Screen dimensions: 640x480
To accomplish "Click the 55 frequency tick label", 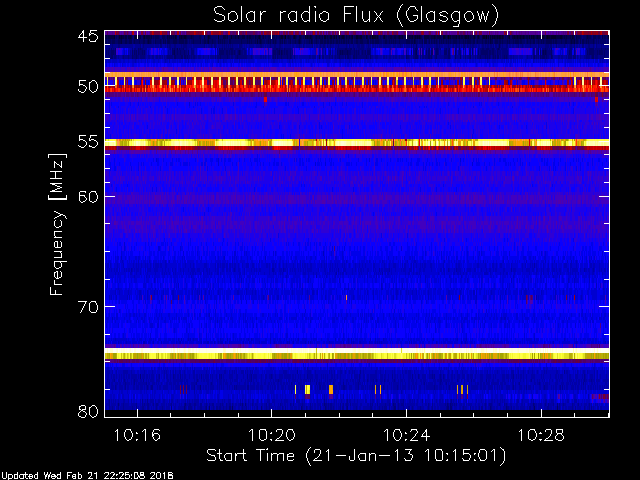I will point(88,142).
